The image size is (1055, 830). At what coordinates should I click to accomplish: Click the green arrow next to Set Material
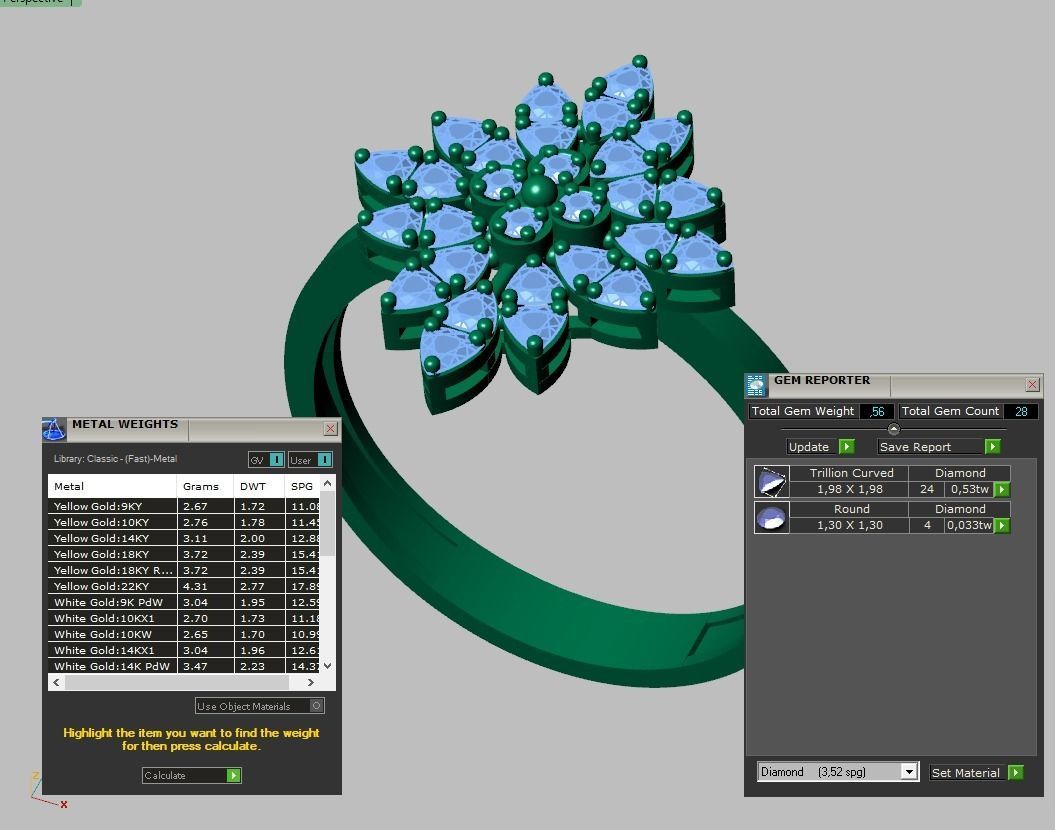click(1016, 773)
